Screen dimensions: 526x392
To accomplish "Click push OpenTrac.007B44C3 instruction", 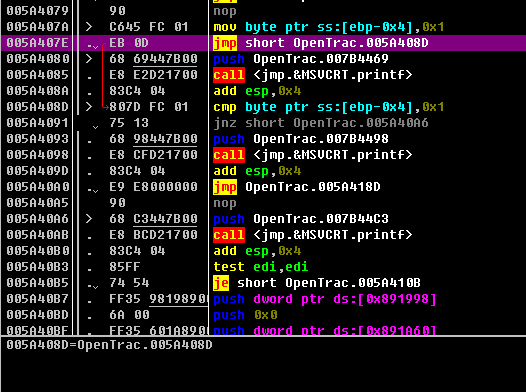I will click(x=301, y=219).
